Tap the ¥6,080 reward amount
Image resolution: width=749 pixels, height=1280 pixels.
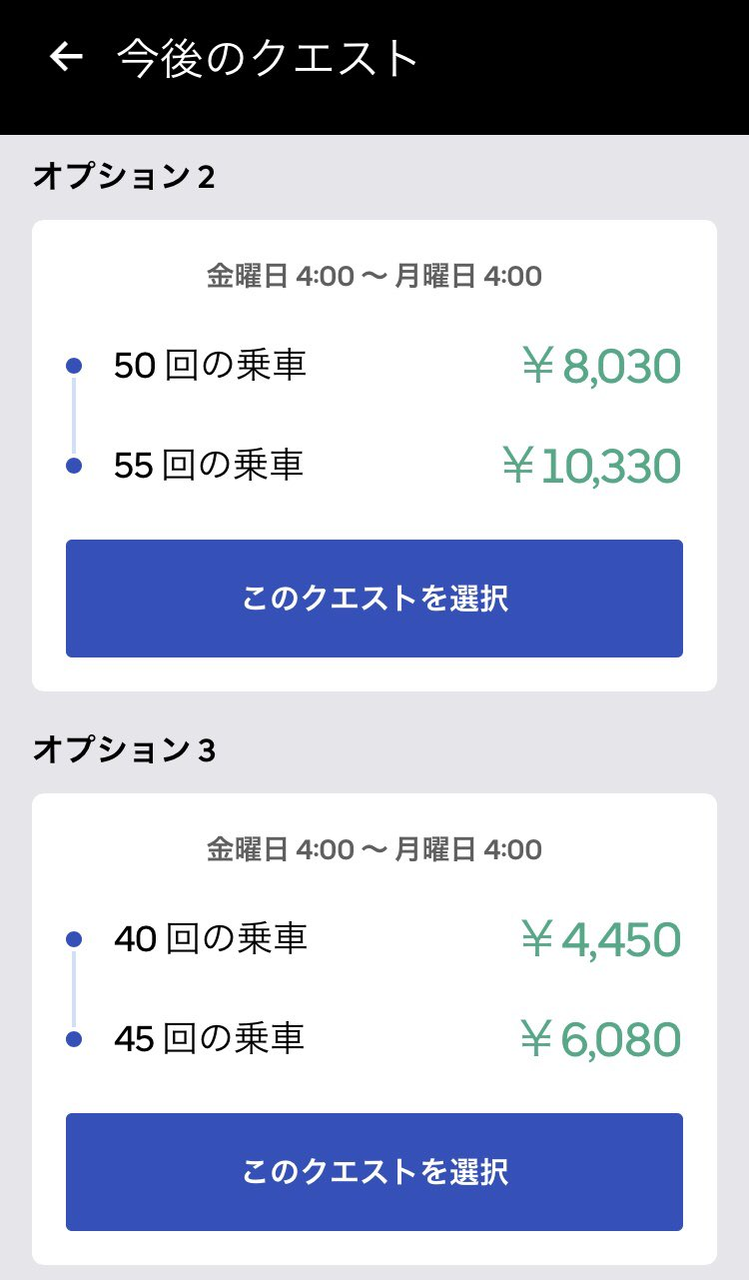pos(601,1040)
